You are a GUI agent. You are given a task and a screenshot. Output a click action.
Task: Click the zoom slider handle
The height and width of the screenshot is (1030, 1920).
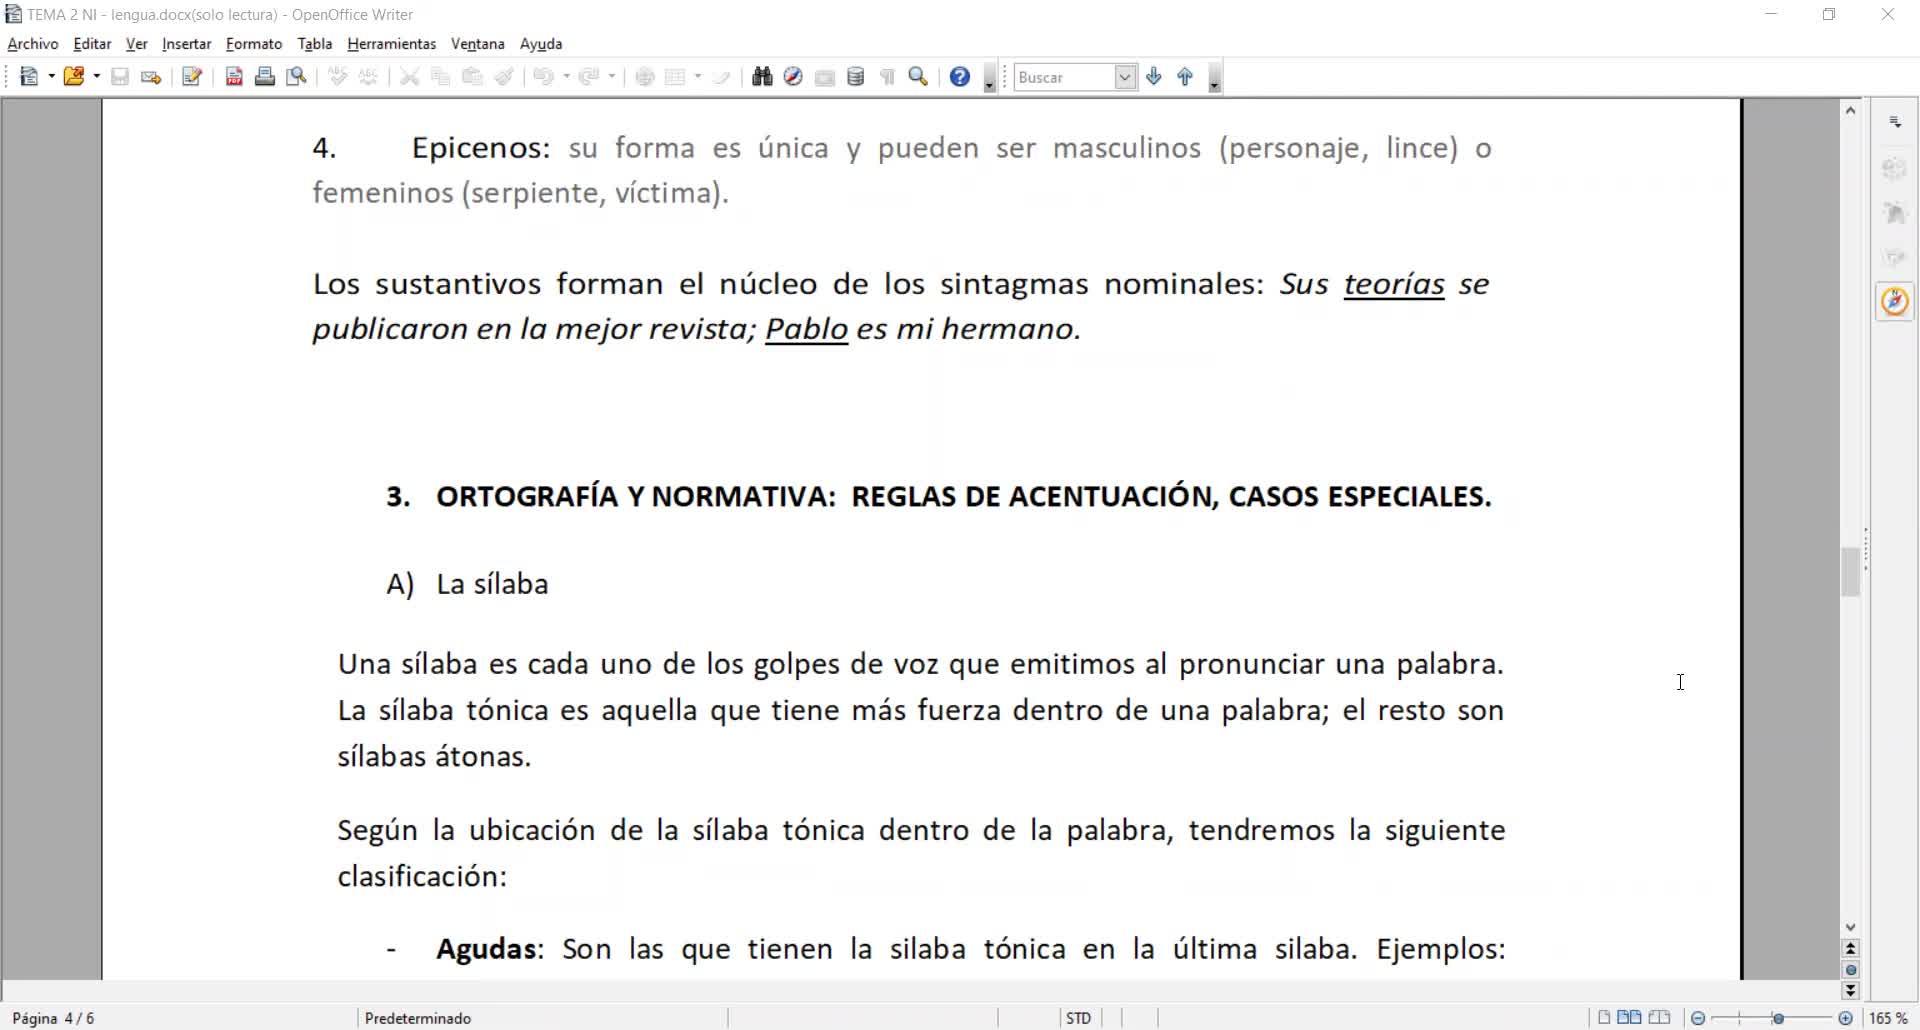click(1778, 1018)
